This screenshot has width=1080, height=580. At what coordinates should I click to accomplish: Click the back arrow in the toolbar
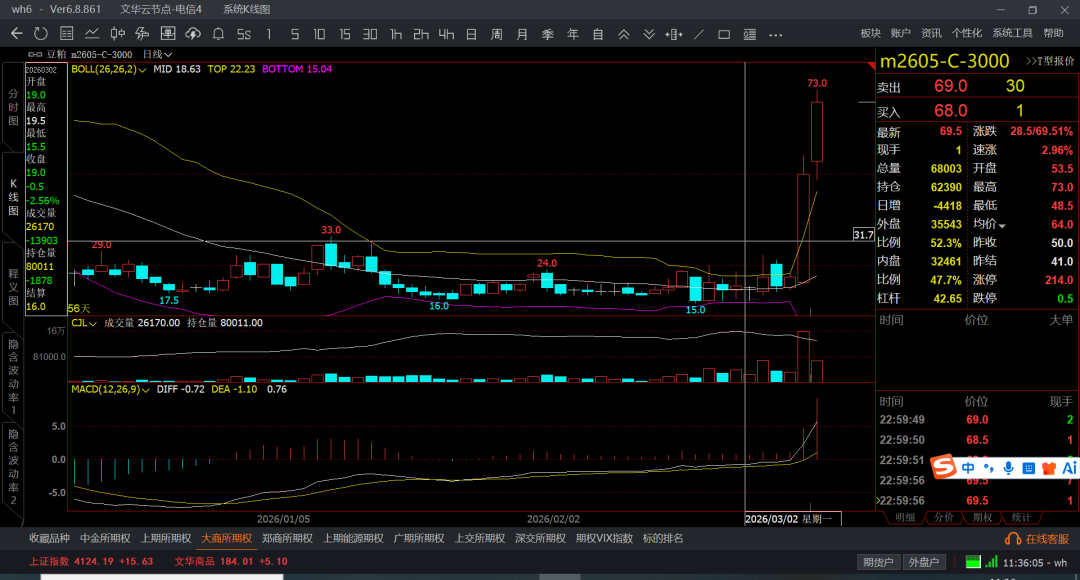tap(16, 34)
